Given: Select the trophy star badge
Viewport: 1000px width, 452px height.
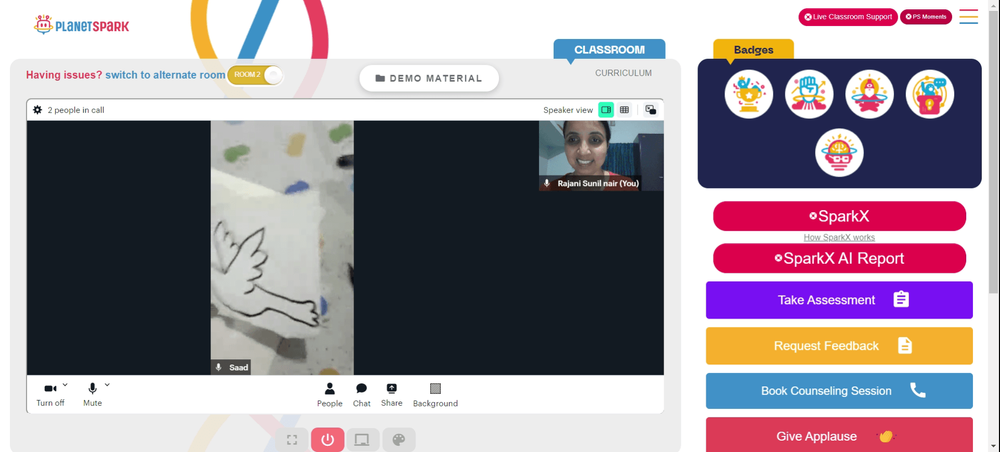Looking at the screenshot, I should coord(749,94).
